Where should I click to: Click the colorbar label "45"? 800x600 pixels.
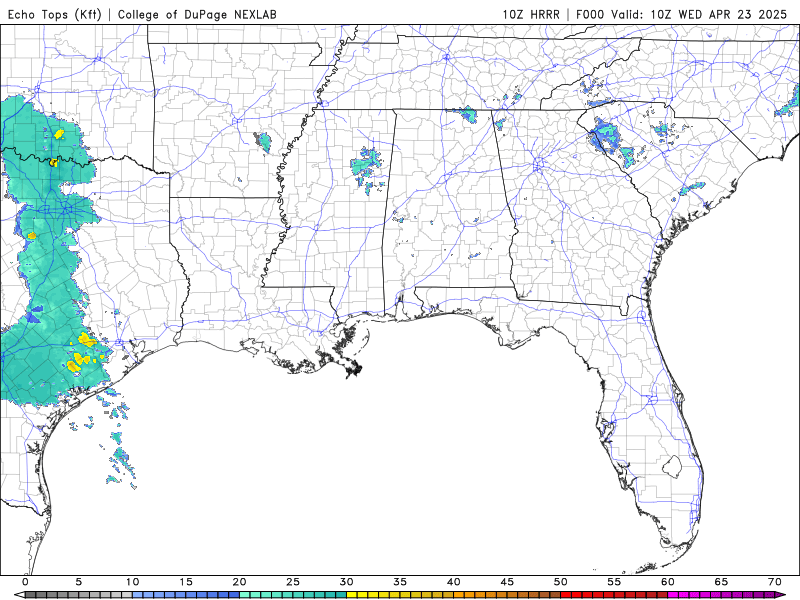[507, 582]
